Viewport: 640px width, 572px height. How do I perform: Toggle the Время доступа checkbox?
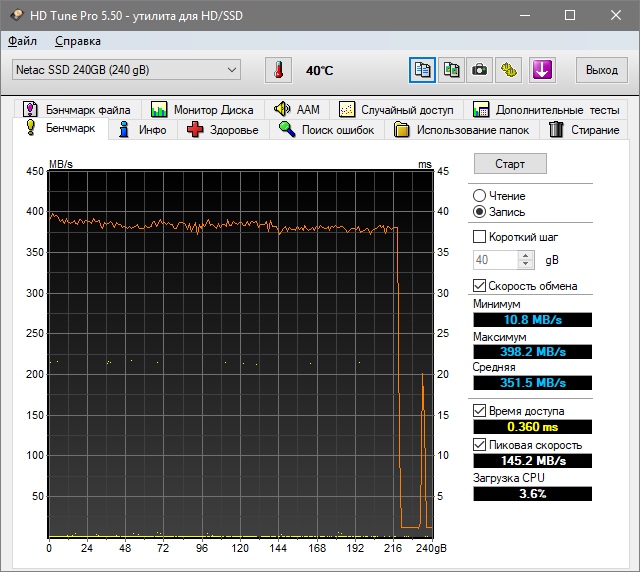(x=479, y=410)
